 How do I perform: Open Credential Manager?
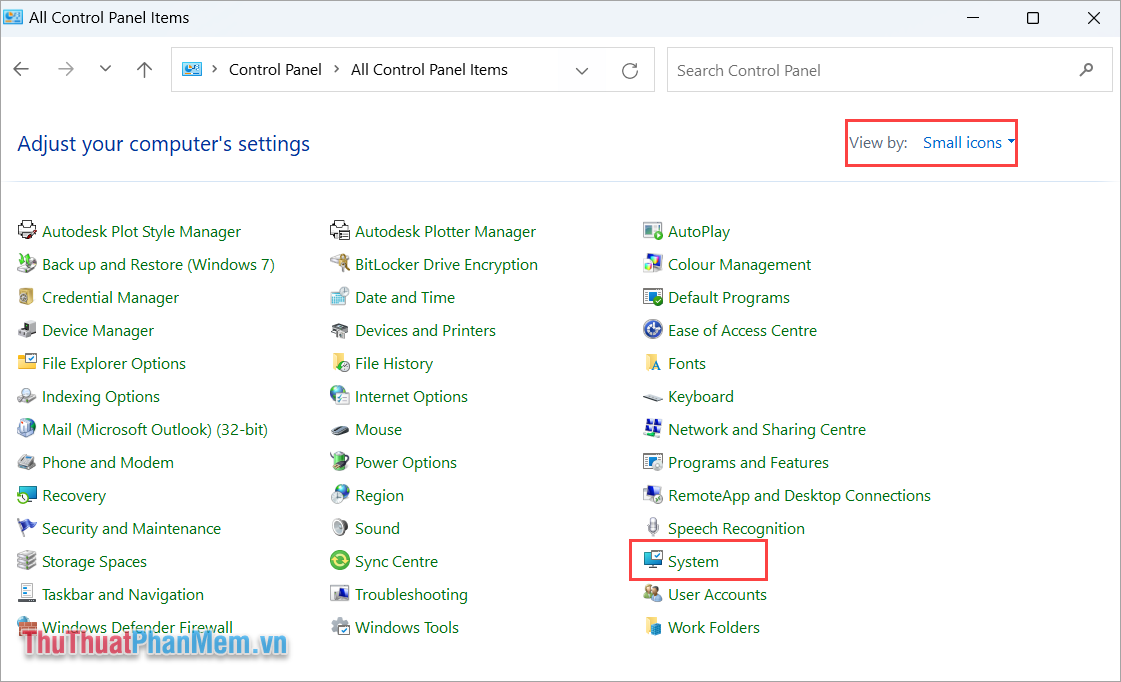pos(110,297)
